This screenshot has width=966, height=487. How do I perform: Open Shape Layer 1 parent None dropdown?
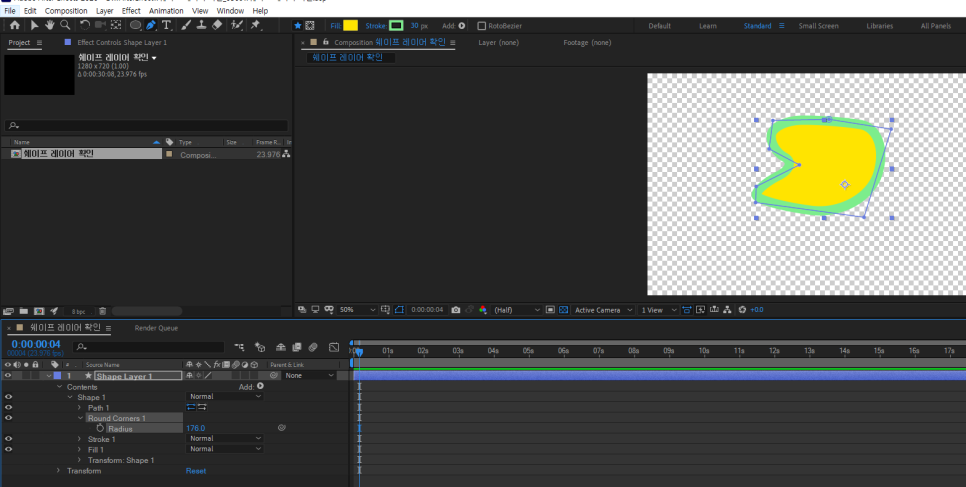[x=309, y=375]
